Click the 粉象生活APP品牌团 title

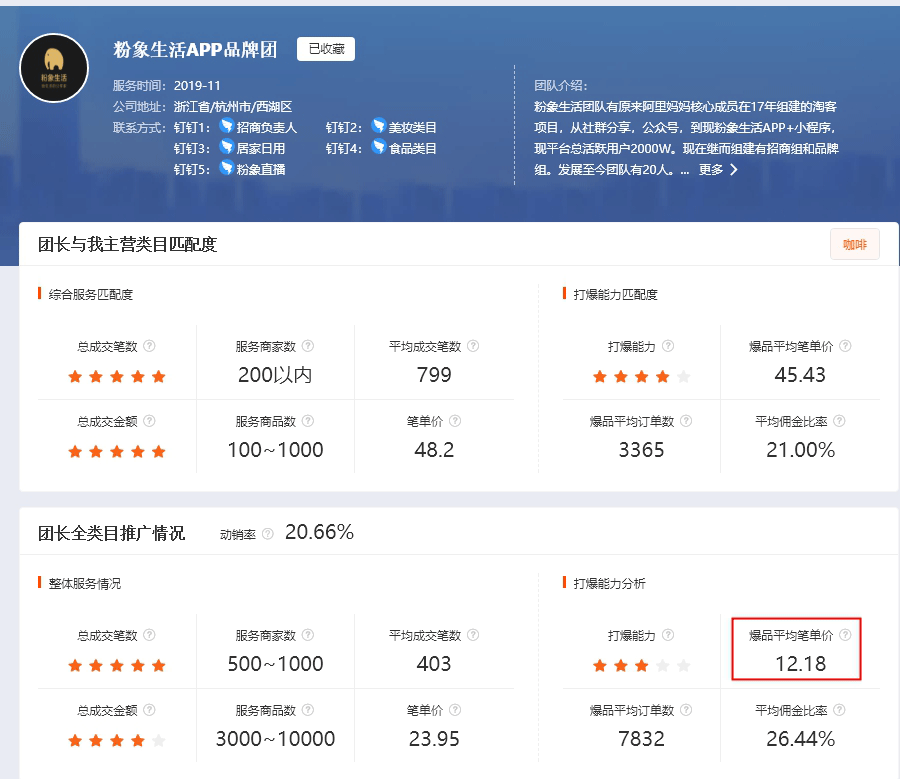(196, 49)
